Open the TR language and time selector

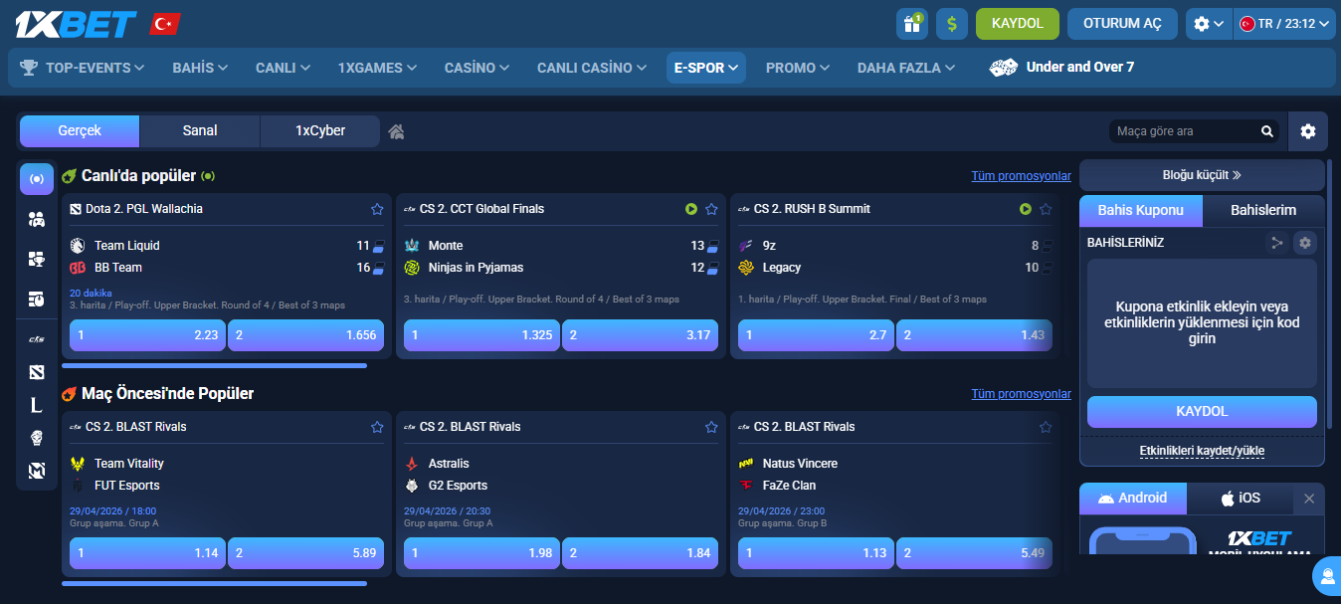point(1284,24)
